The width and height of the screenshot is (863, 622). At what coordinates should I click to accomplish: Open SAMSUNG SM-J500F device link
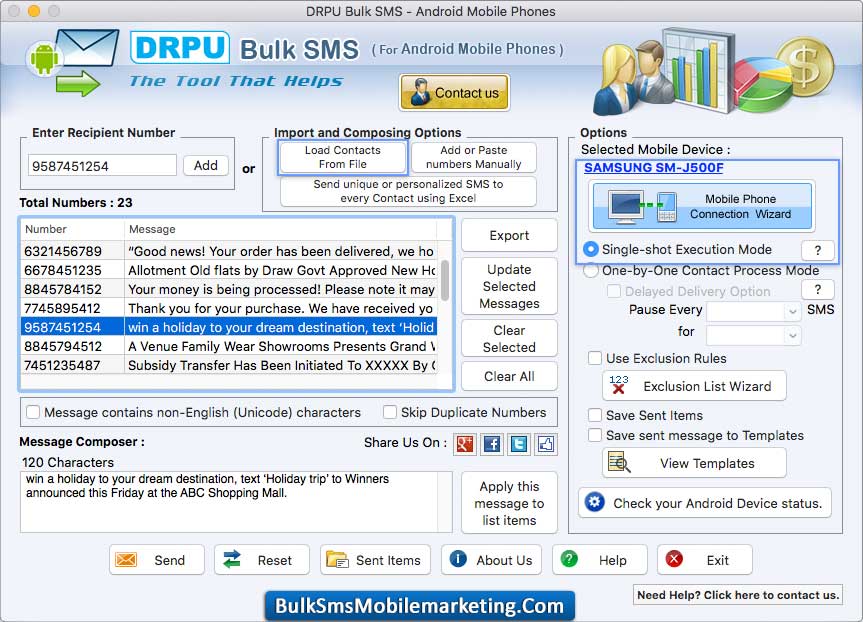(x=653, y=168)
